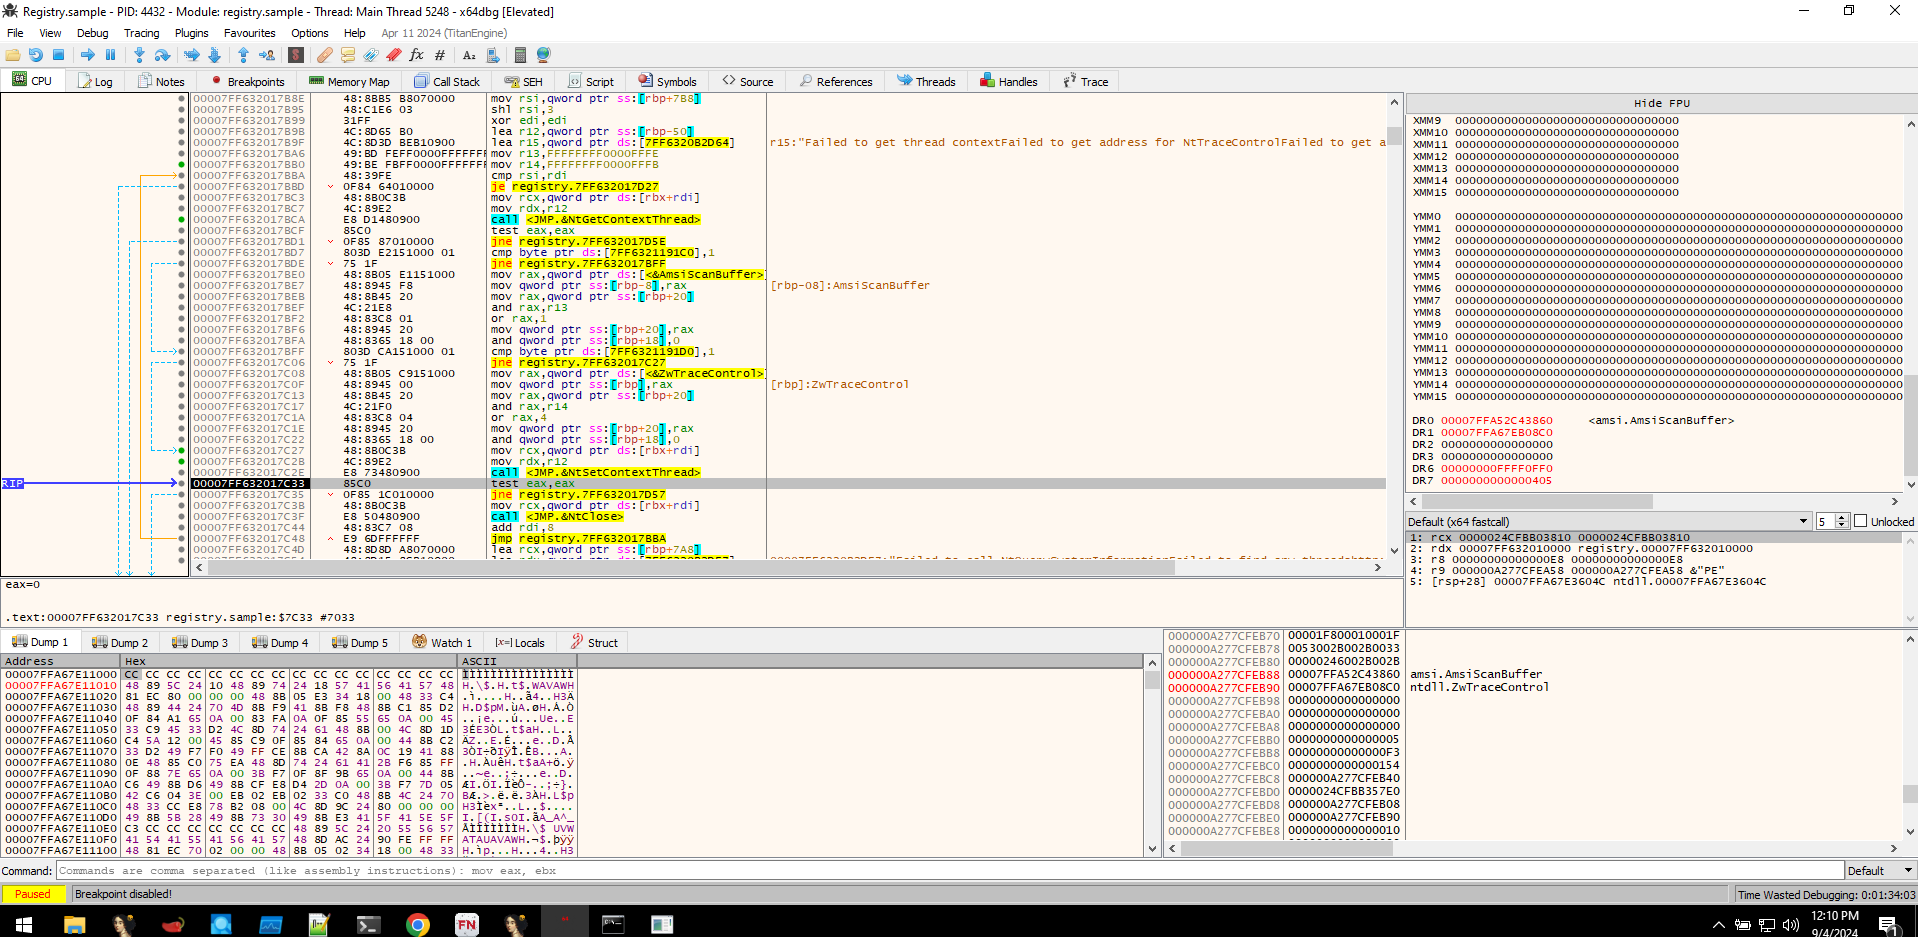Open the Plugins menu

191,33
